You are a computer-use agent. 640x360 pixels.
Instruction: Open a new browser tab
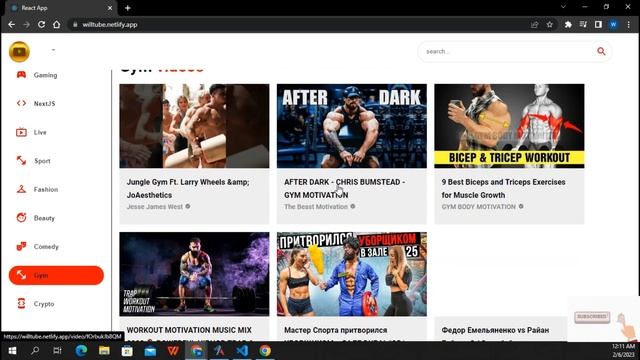click(x=128, y=8)
